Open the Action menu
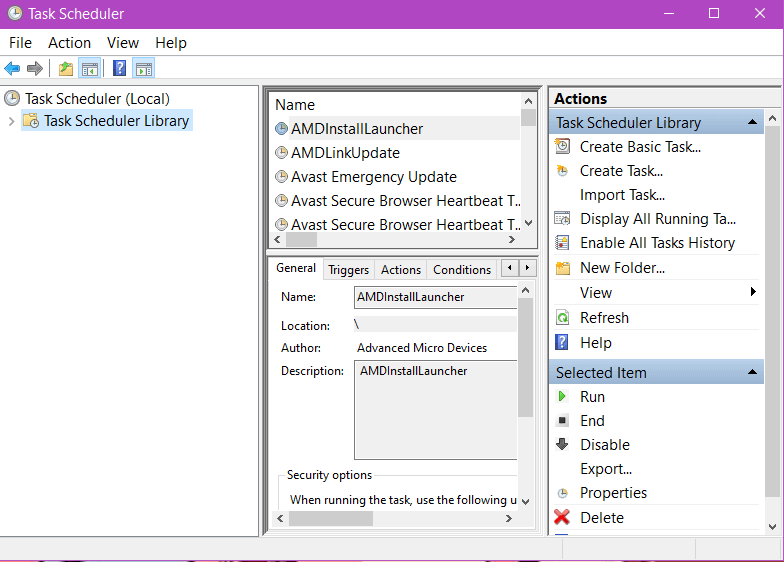784x562 pixels. click(x=70, y=42)
